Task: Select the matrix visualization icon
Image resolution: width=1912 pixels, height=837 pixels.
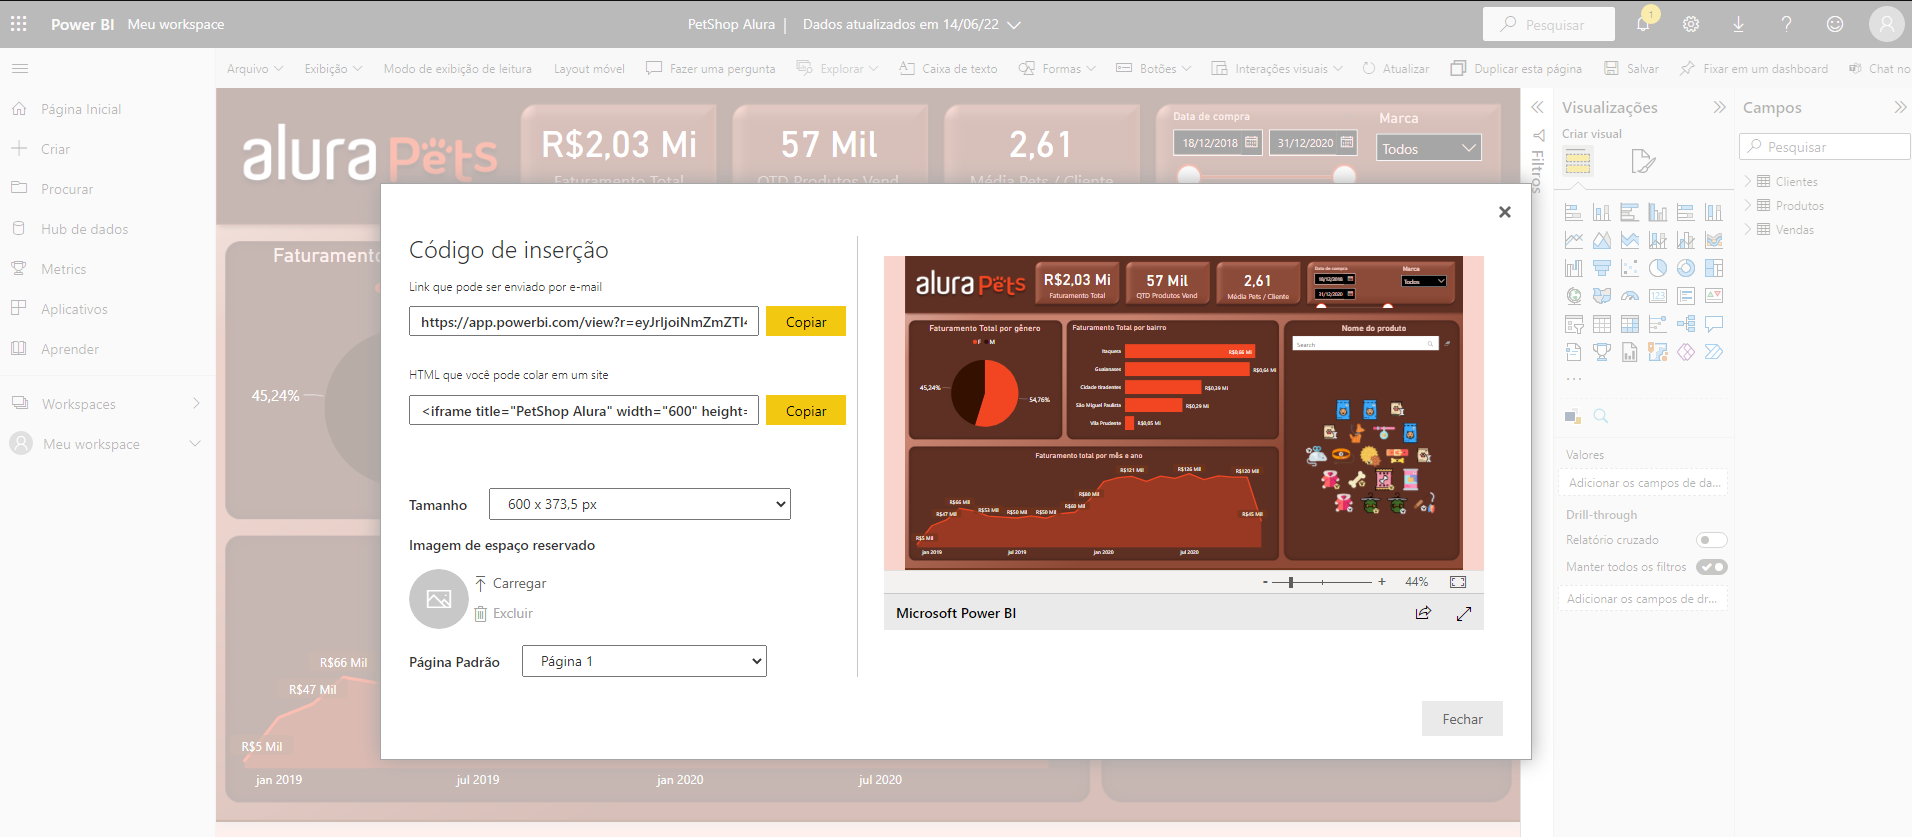Action: point(1630,324)
